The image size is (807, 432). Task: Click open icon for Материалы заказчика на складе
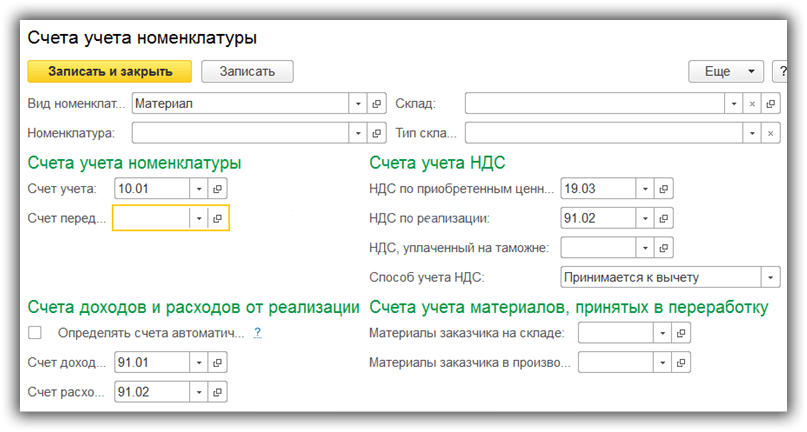(x=680, y=334)
